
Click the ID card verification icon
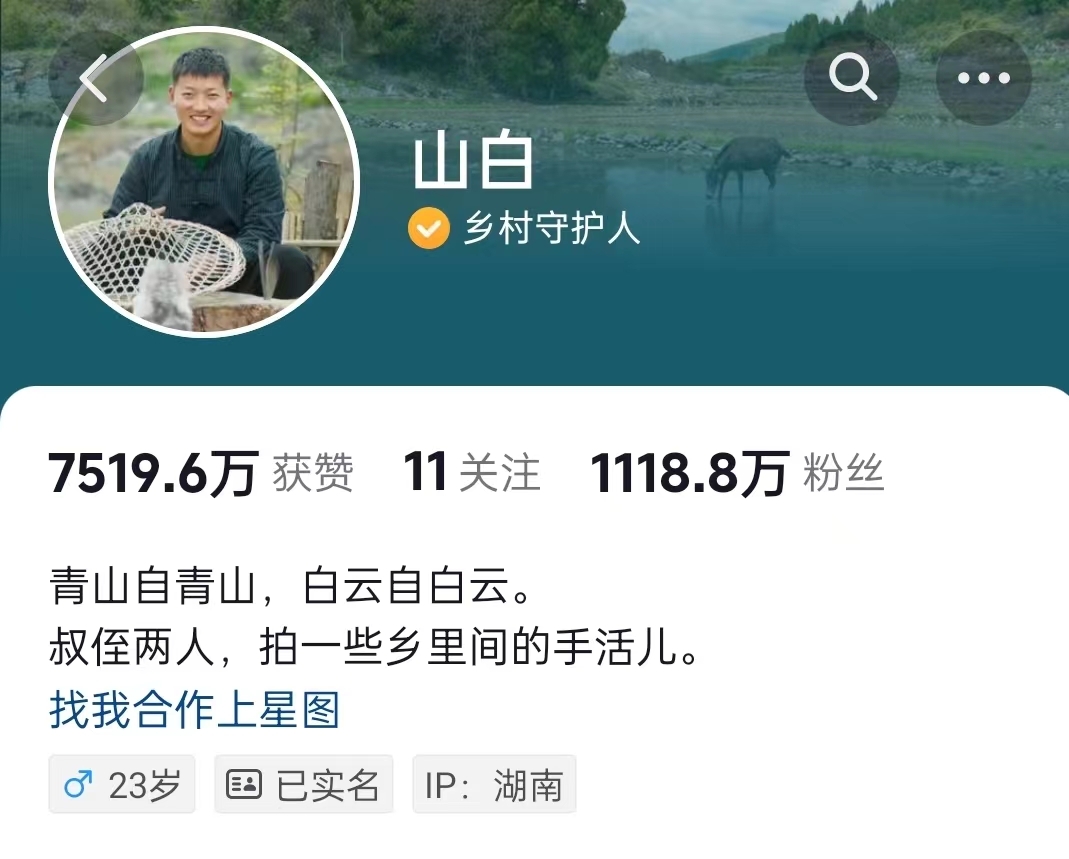click(243, 784)
